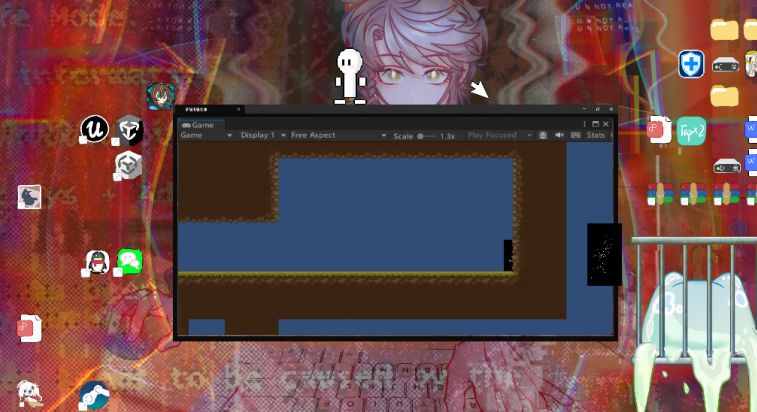The width and height of the screenshot is (757, 412).
Task: Open the Game panel three-dot options menu
Action: [584, 124]
